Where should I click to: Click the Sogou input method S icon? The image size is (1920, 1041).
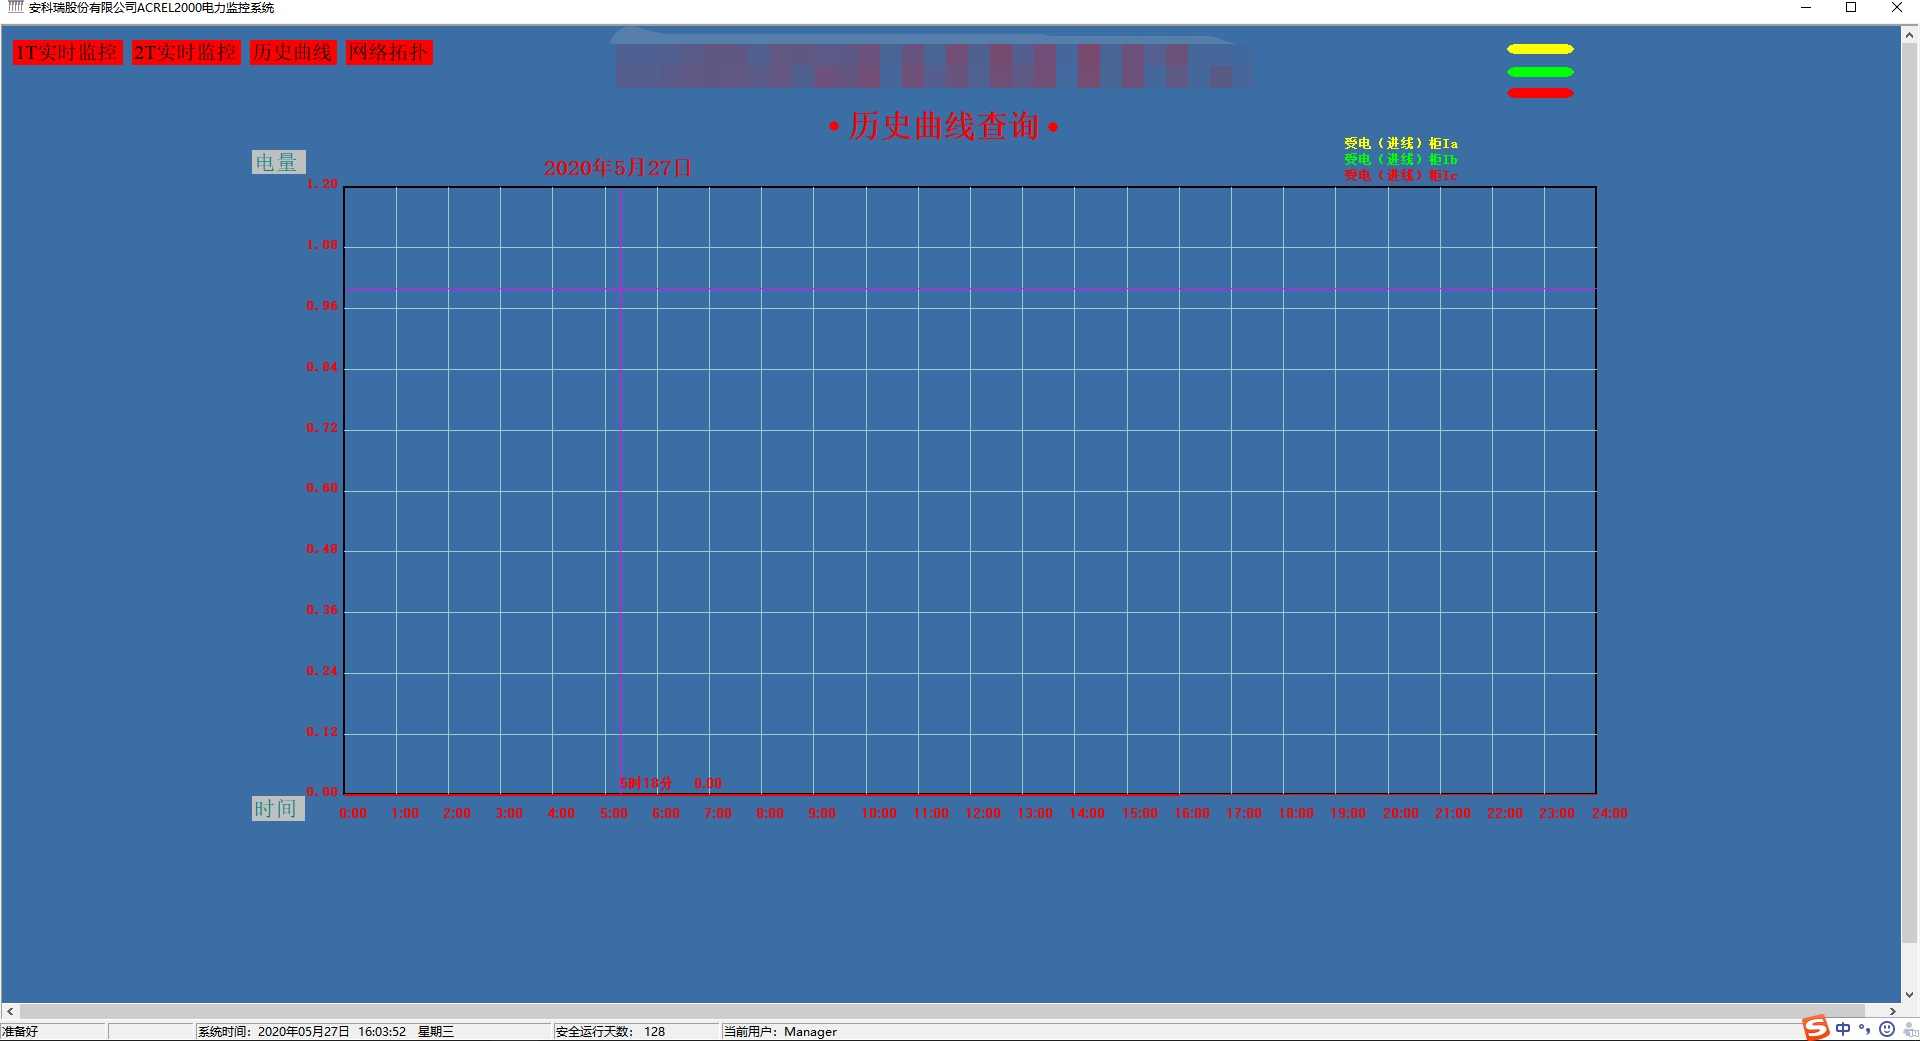(x=1816, y=1029)
